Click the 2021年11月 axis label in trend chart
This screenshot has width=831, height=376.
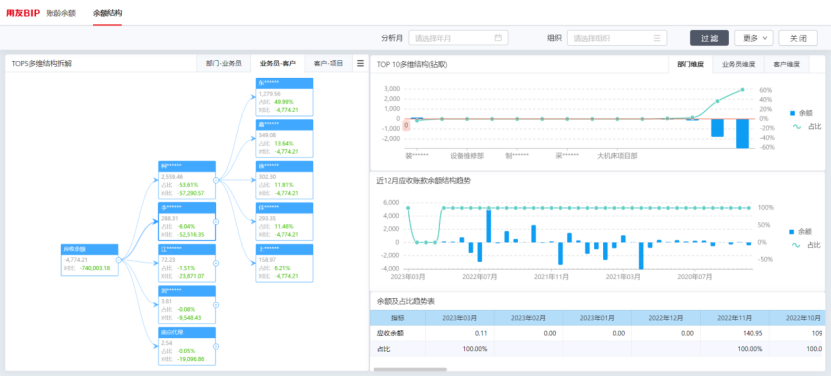point(552,276)
